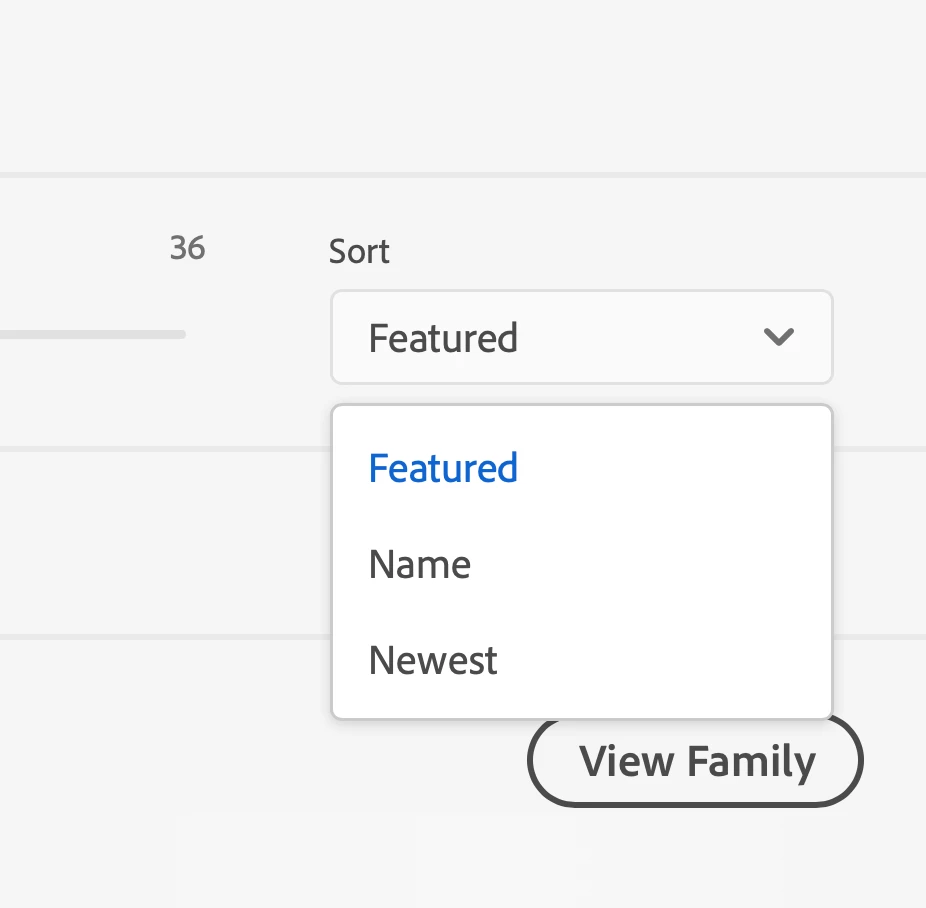This screenshot has width=926, height=908.
Task: Choose Name from the sort options
Action: click(420, 565)
